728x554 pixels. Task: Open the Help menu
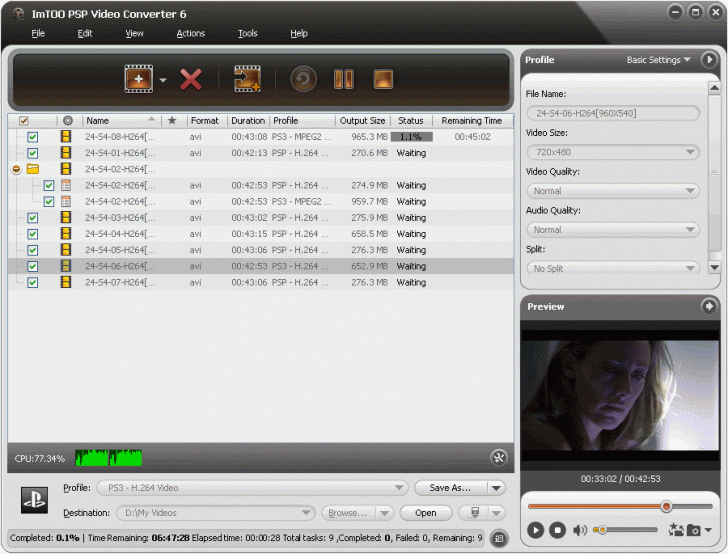click(x=299, y=33)
